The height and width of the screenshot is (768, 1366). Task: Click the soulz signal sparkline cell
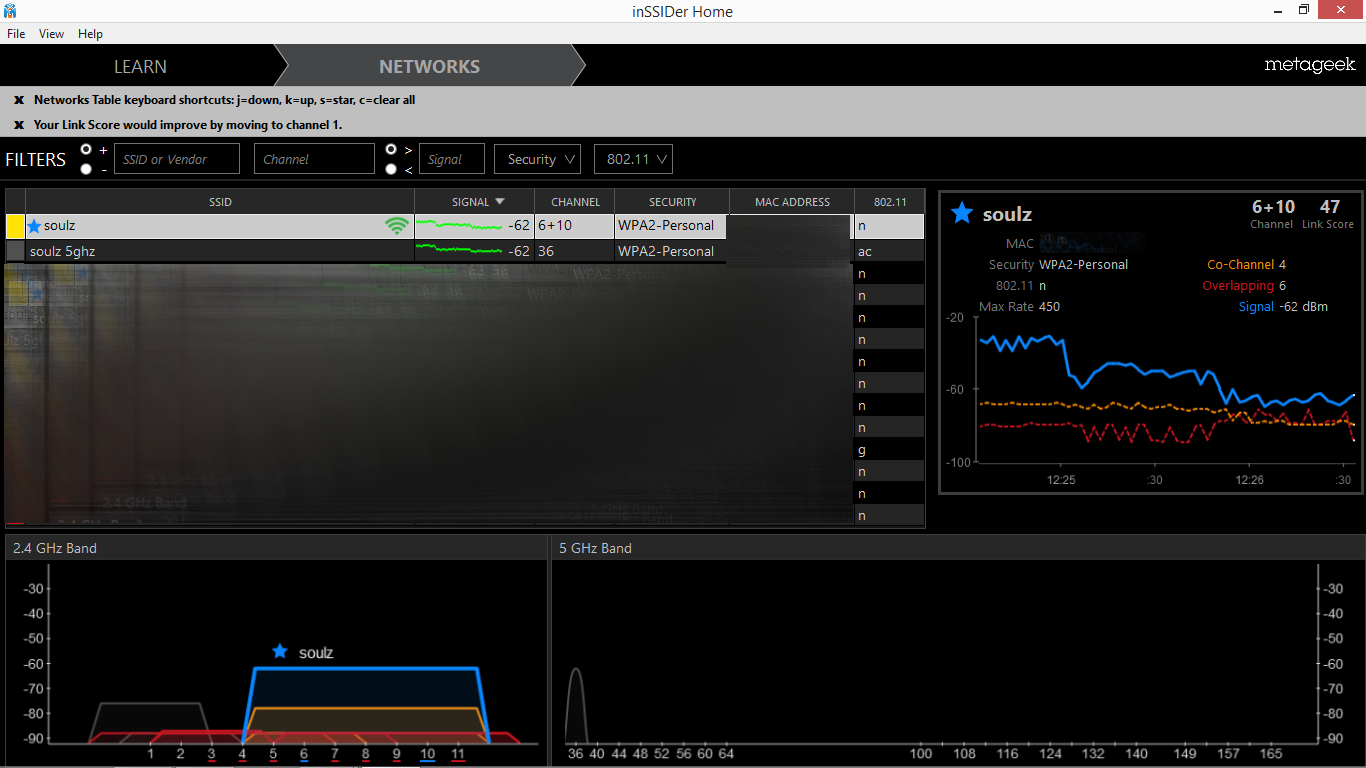pyautogui.click(x=475, y=226)
